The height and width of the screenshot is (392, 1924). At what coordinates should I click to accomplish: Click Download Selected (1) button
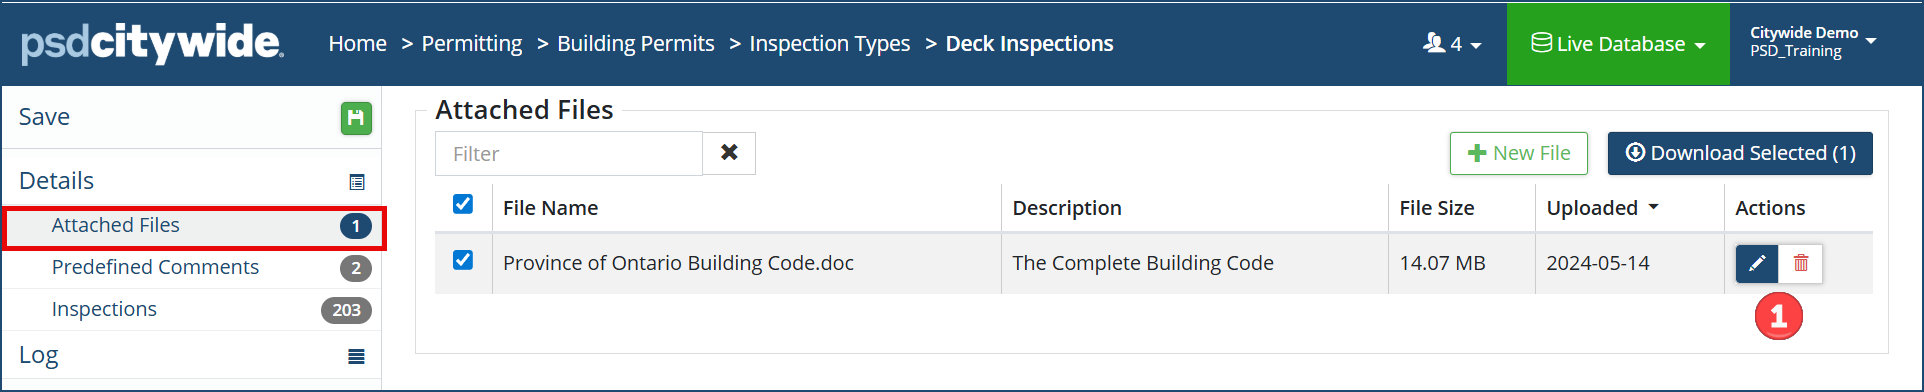[x=1740, y=153]
